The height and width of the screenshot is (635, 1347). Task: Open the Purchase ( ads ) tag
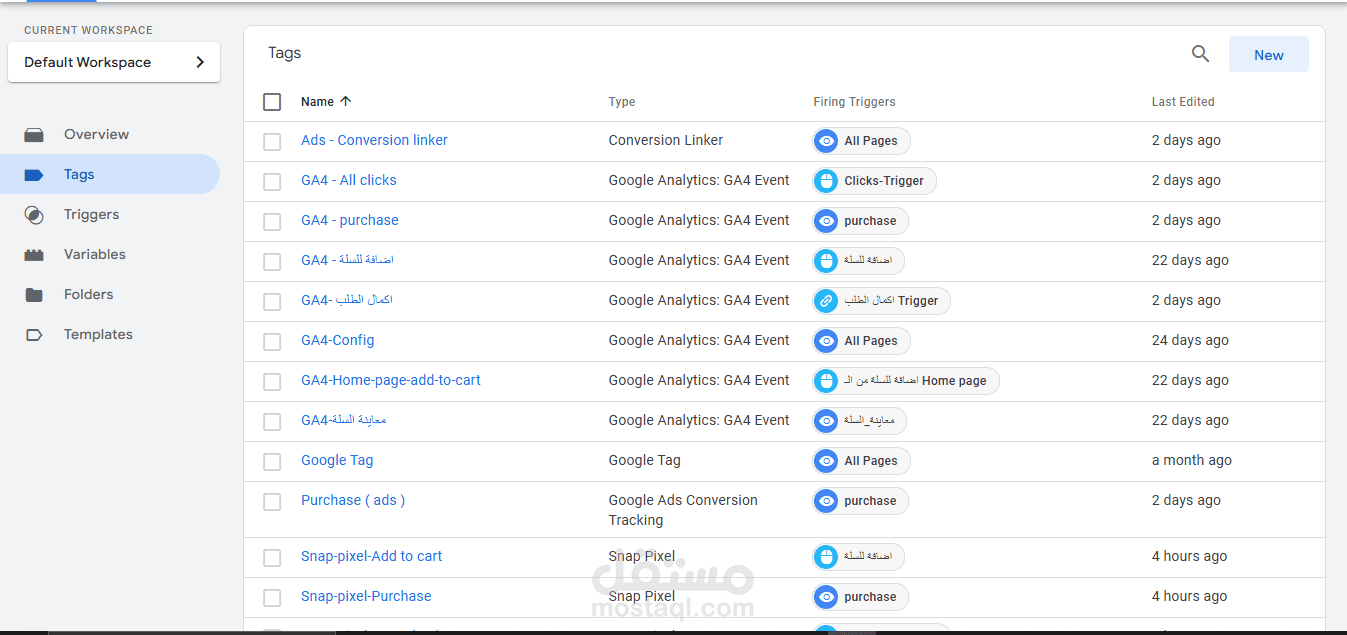[x=353, y=500]
